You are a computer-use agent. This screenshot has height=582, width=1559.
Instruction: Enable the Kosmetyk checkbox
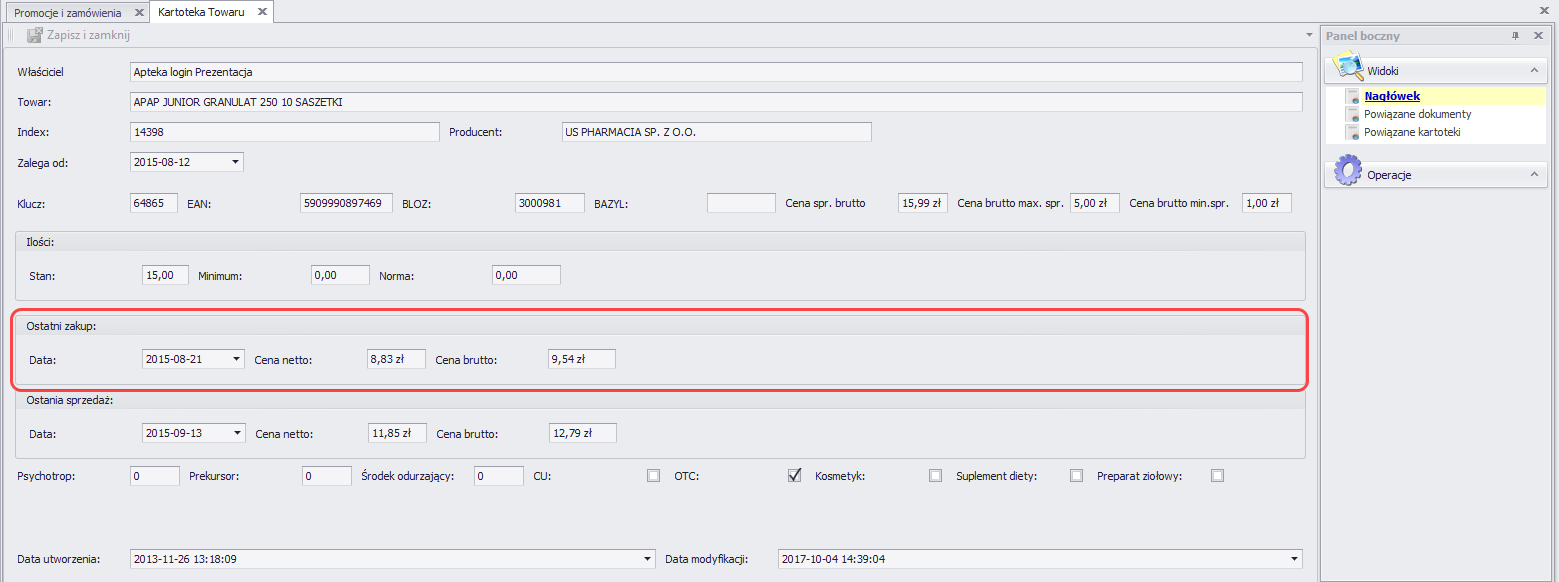935,476
